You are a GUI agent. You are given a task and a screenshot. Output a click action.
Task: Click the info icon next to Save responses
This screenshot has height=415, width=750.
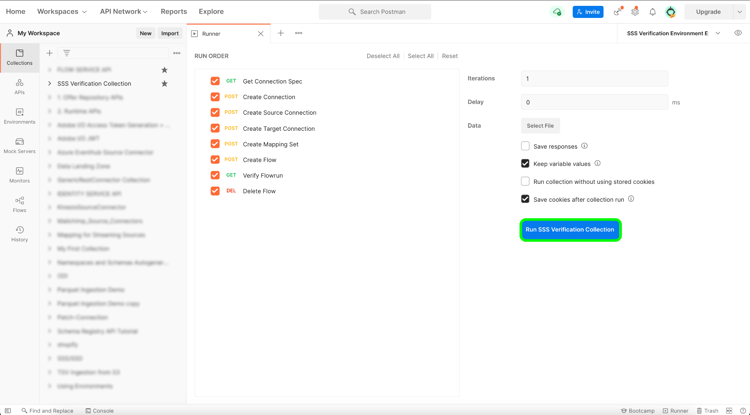[x=584, y=146]
